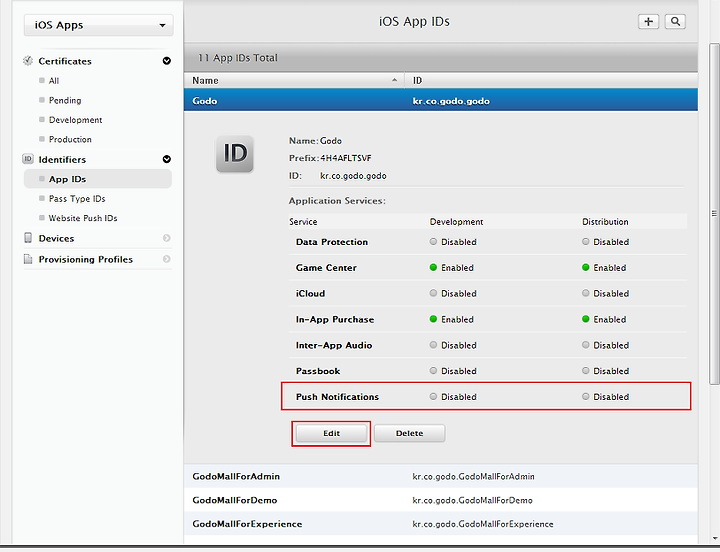
Task: Click iCloud Distribution status indicator
Action: [585, 293]
